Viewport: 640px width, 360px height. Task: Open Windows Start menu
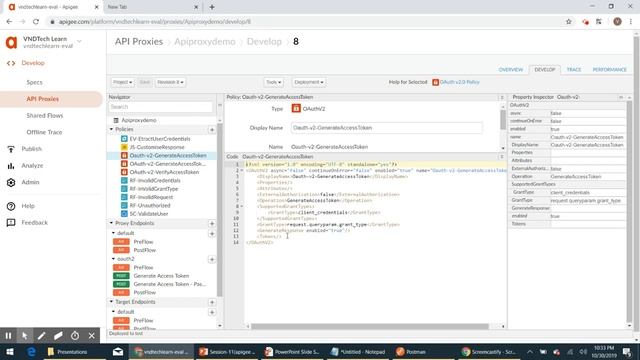(10, 352)
